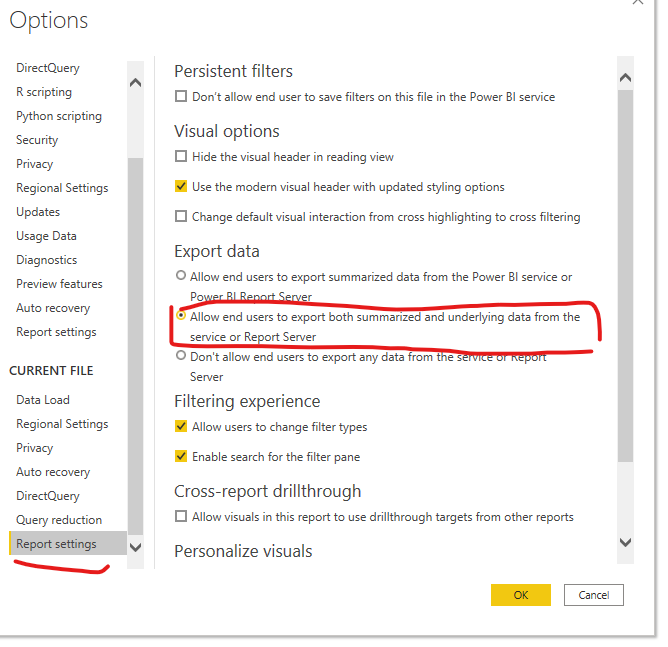This screenshot has height=647, width=668.
Task: Enable 'Hide the visual header in reading view'
Action: (x=181, y=156)
